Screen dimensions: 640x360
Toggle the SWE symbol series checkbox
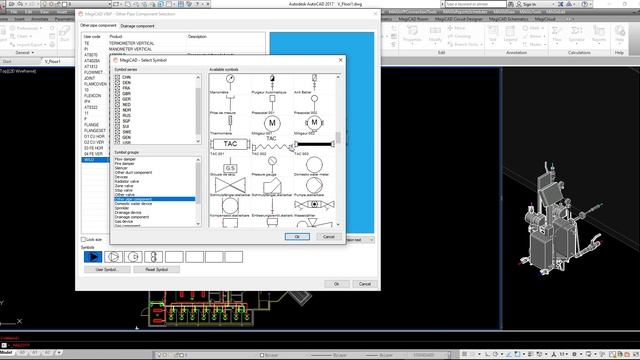click(117, 132)
